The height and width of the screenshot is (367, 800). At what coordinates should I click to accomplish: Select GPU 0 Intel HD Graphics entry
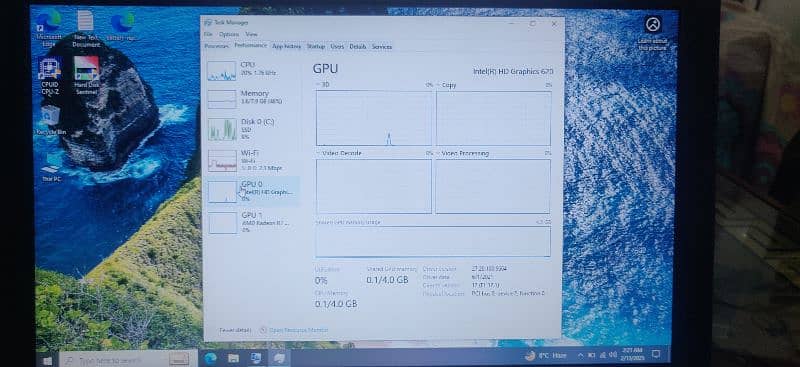[x=254, y=191]
